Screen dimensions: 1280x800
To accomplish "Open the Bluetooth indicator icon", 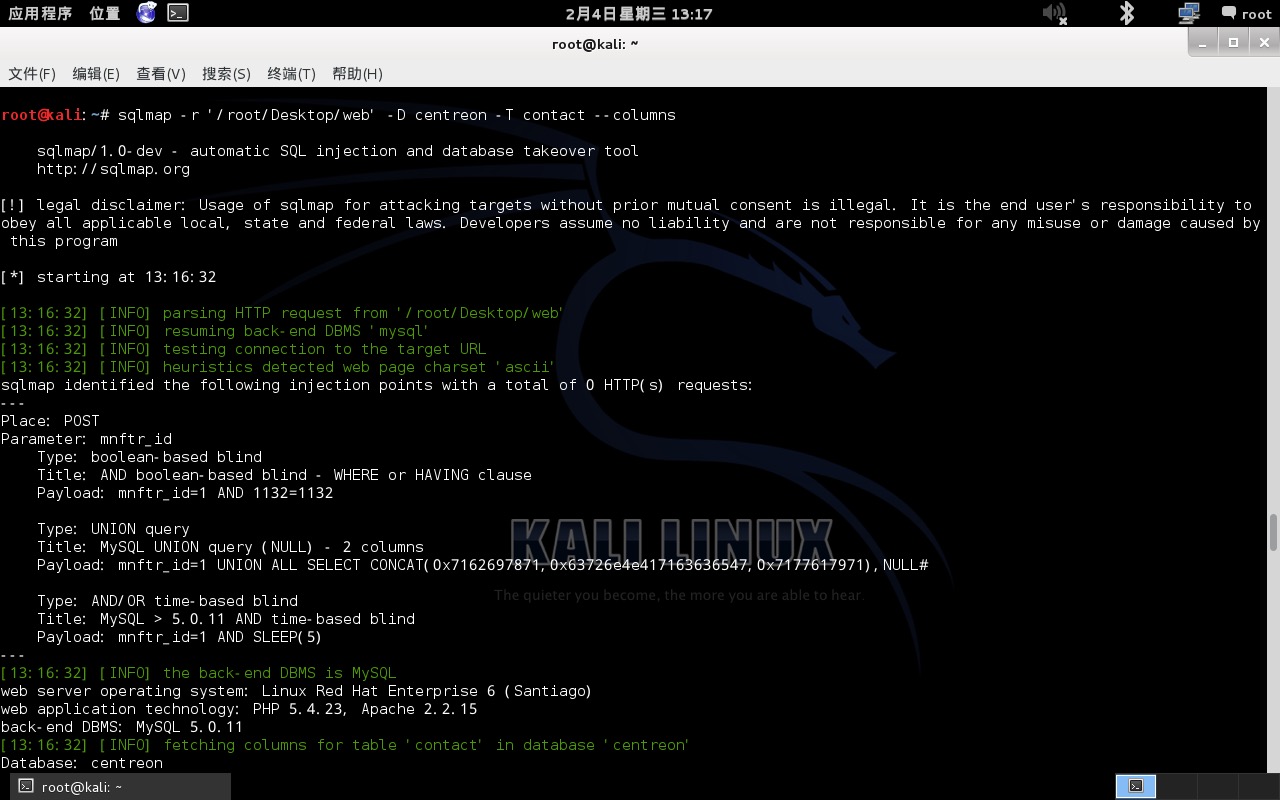I will click(x=1127, y=13).
